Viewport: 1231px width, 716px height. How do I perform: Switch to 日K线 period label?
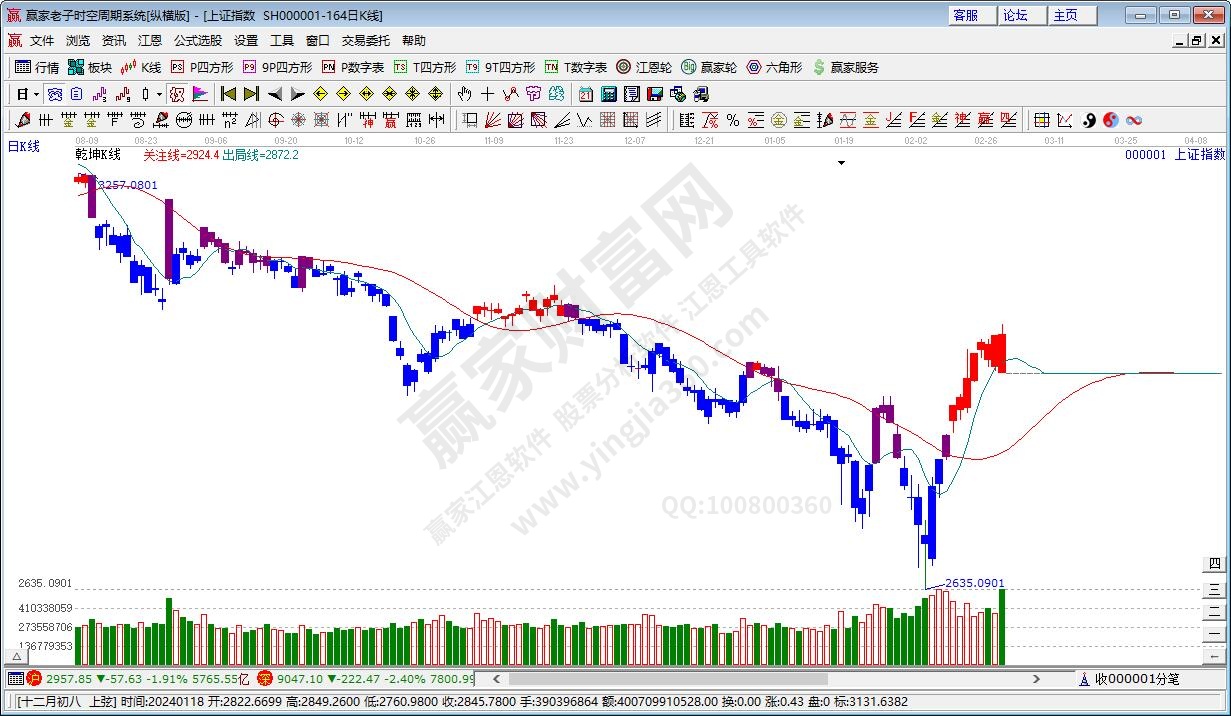click(24, 147)
